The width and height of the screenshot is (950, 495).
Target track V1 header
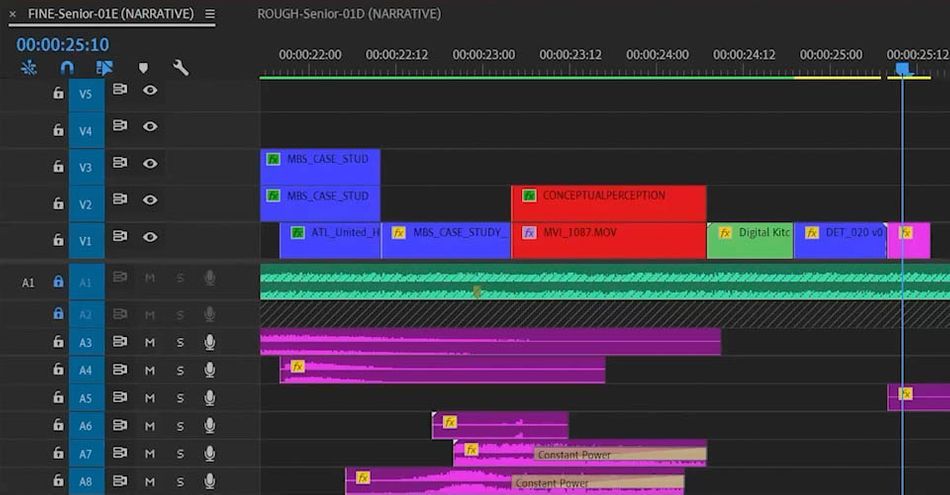pos(86,241)
